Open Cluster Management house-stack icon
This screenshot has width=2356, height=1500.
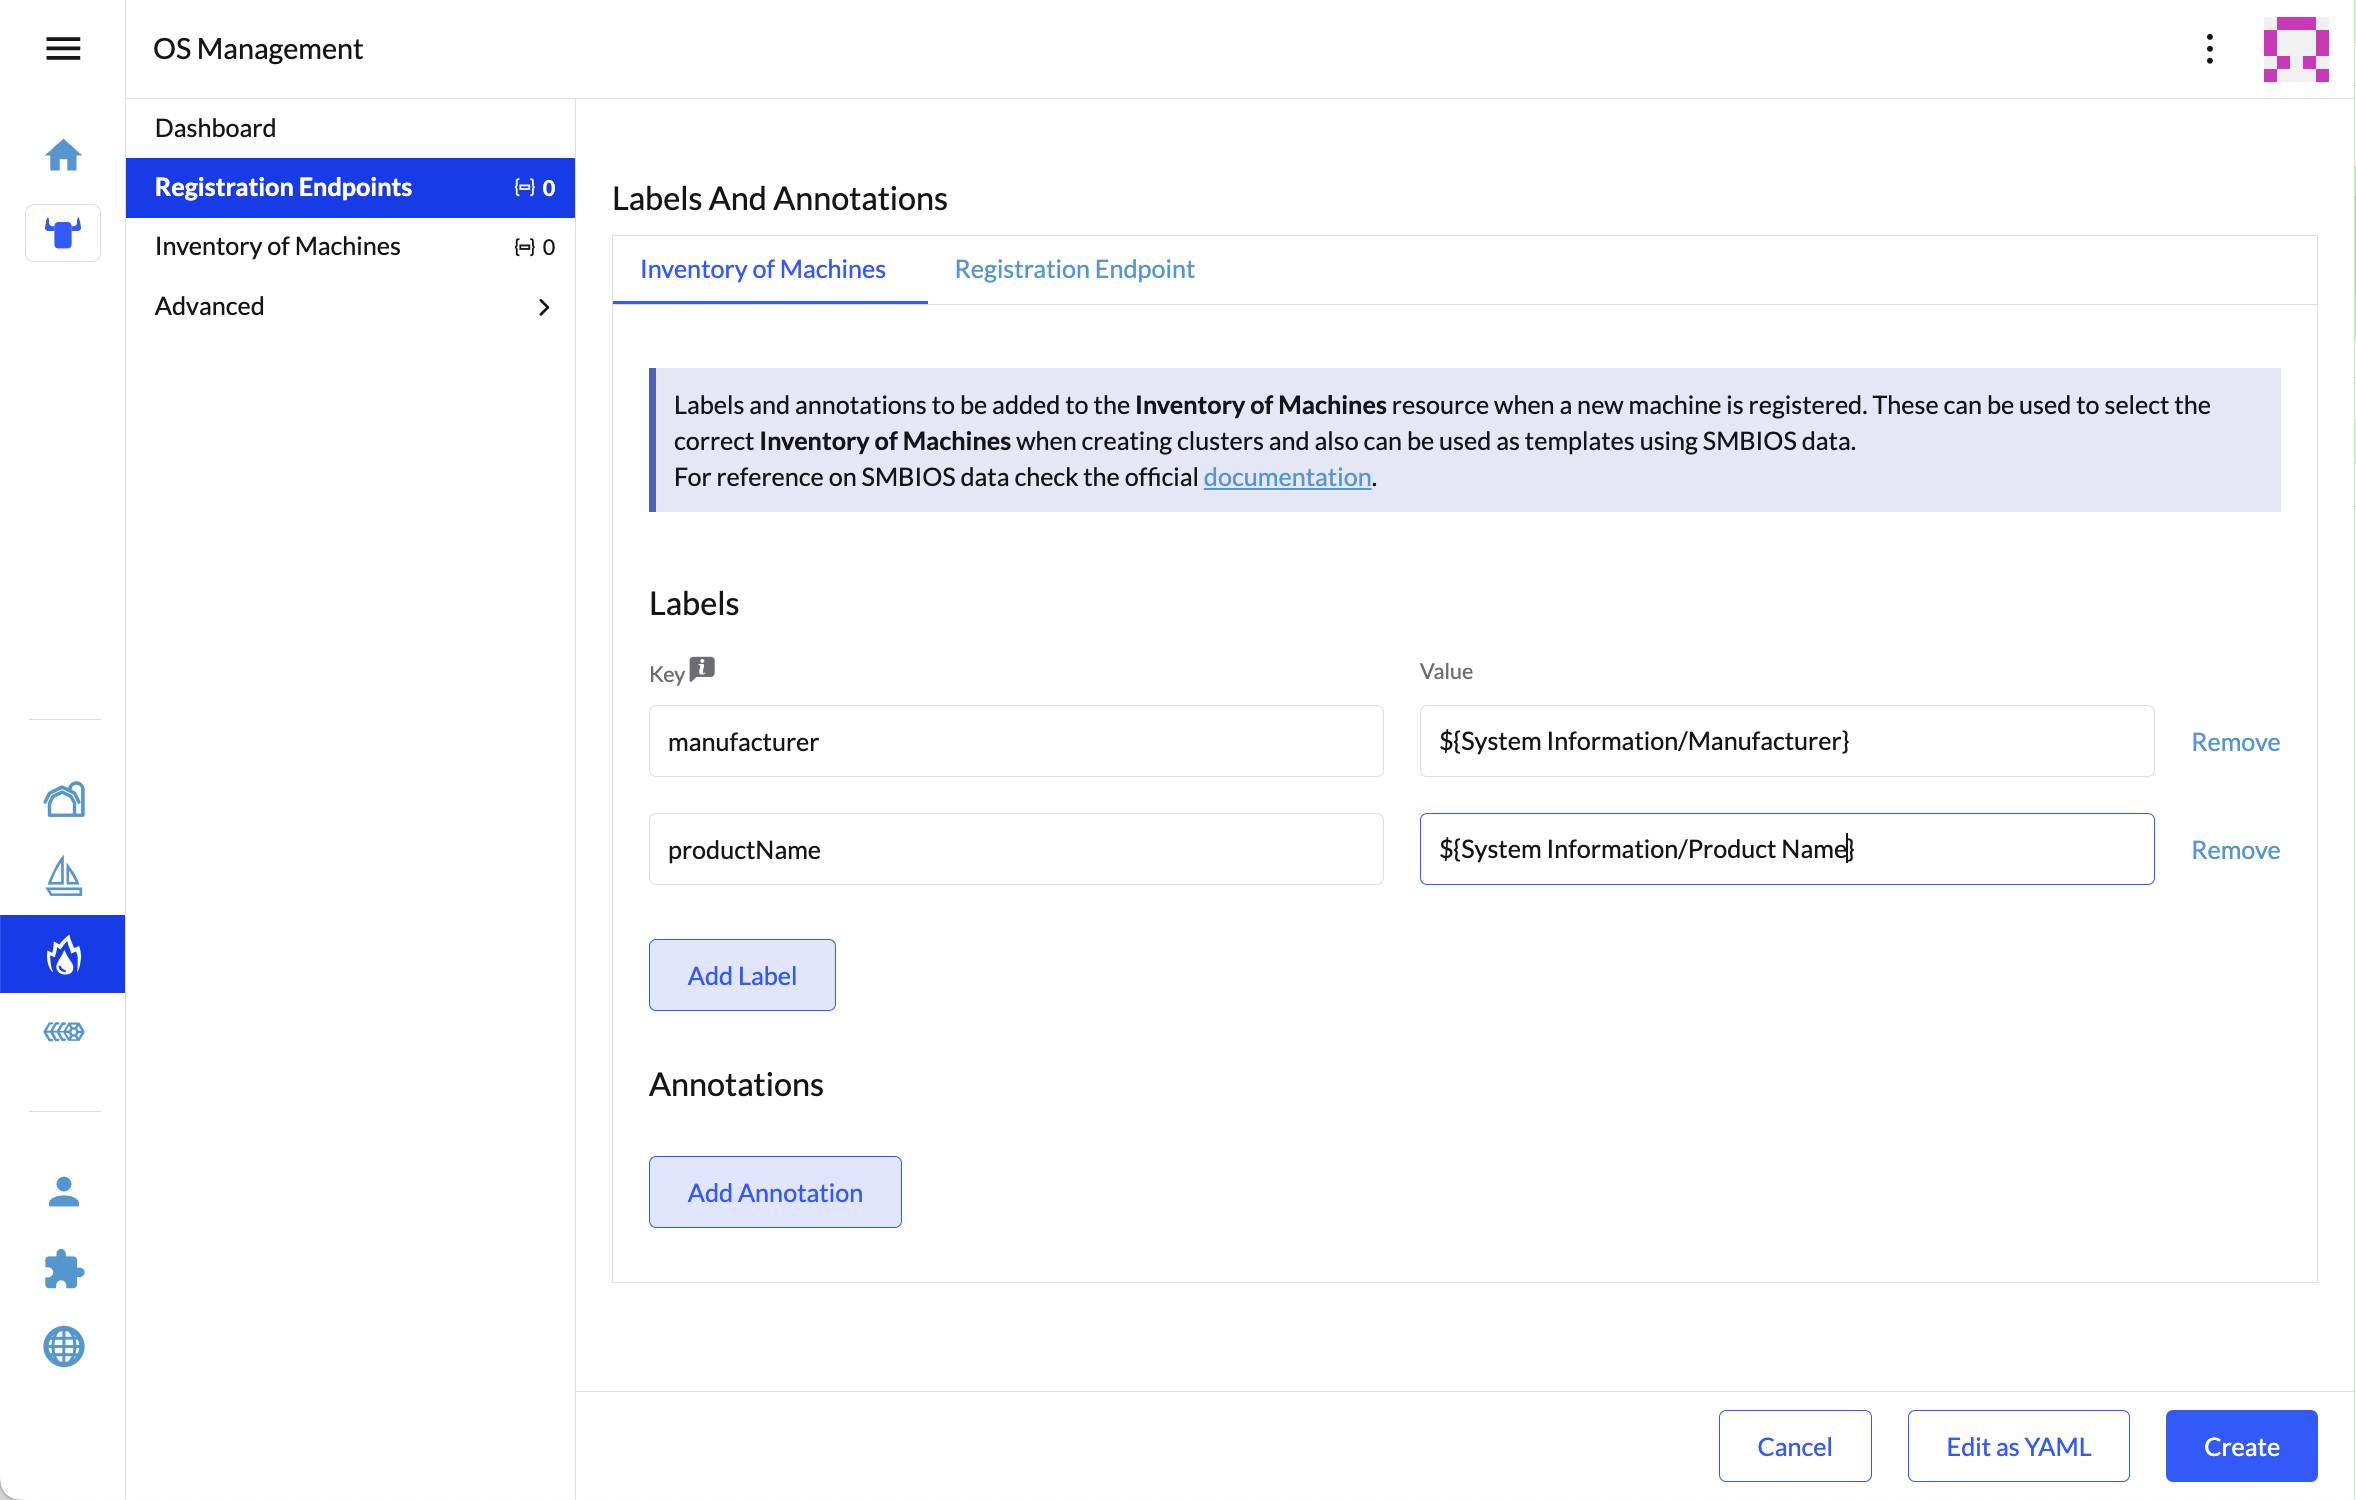(x=64, y=799)
